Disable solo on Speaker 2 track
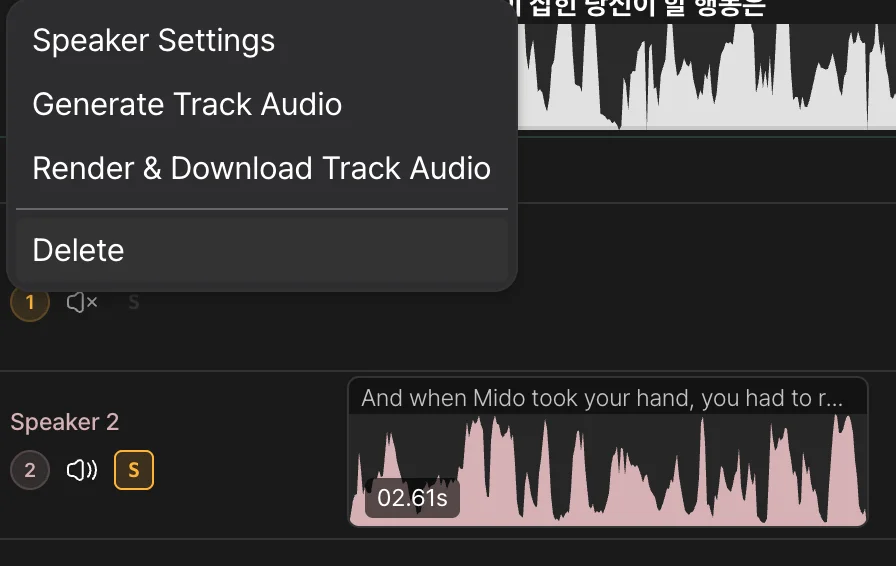This screenshot has height=566, width=896. pyautogui.click(x=134, y=470)
